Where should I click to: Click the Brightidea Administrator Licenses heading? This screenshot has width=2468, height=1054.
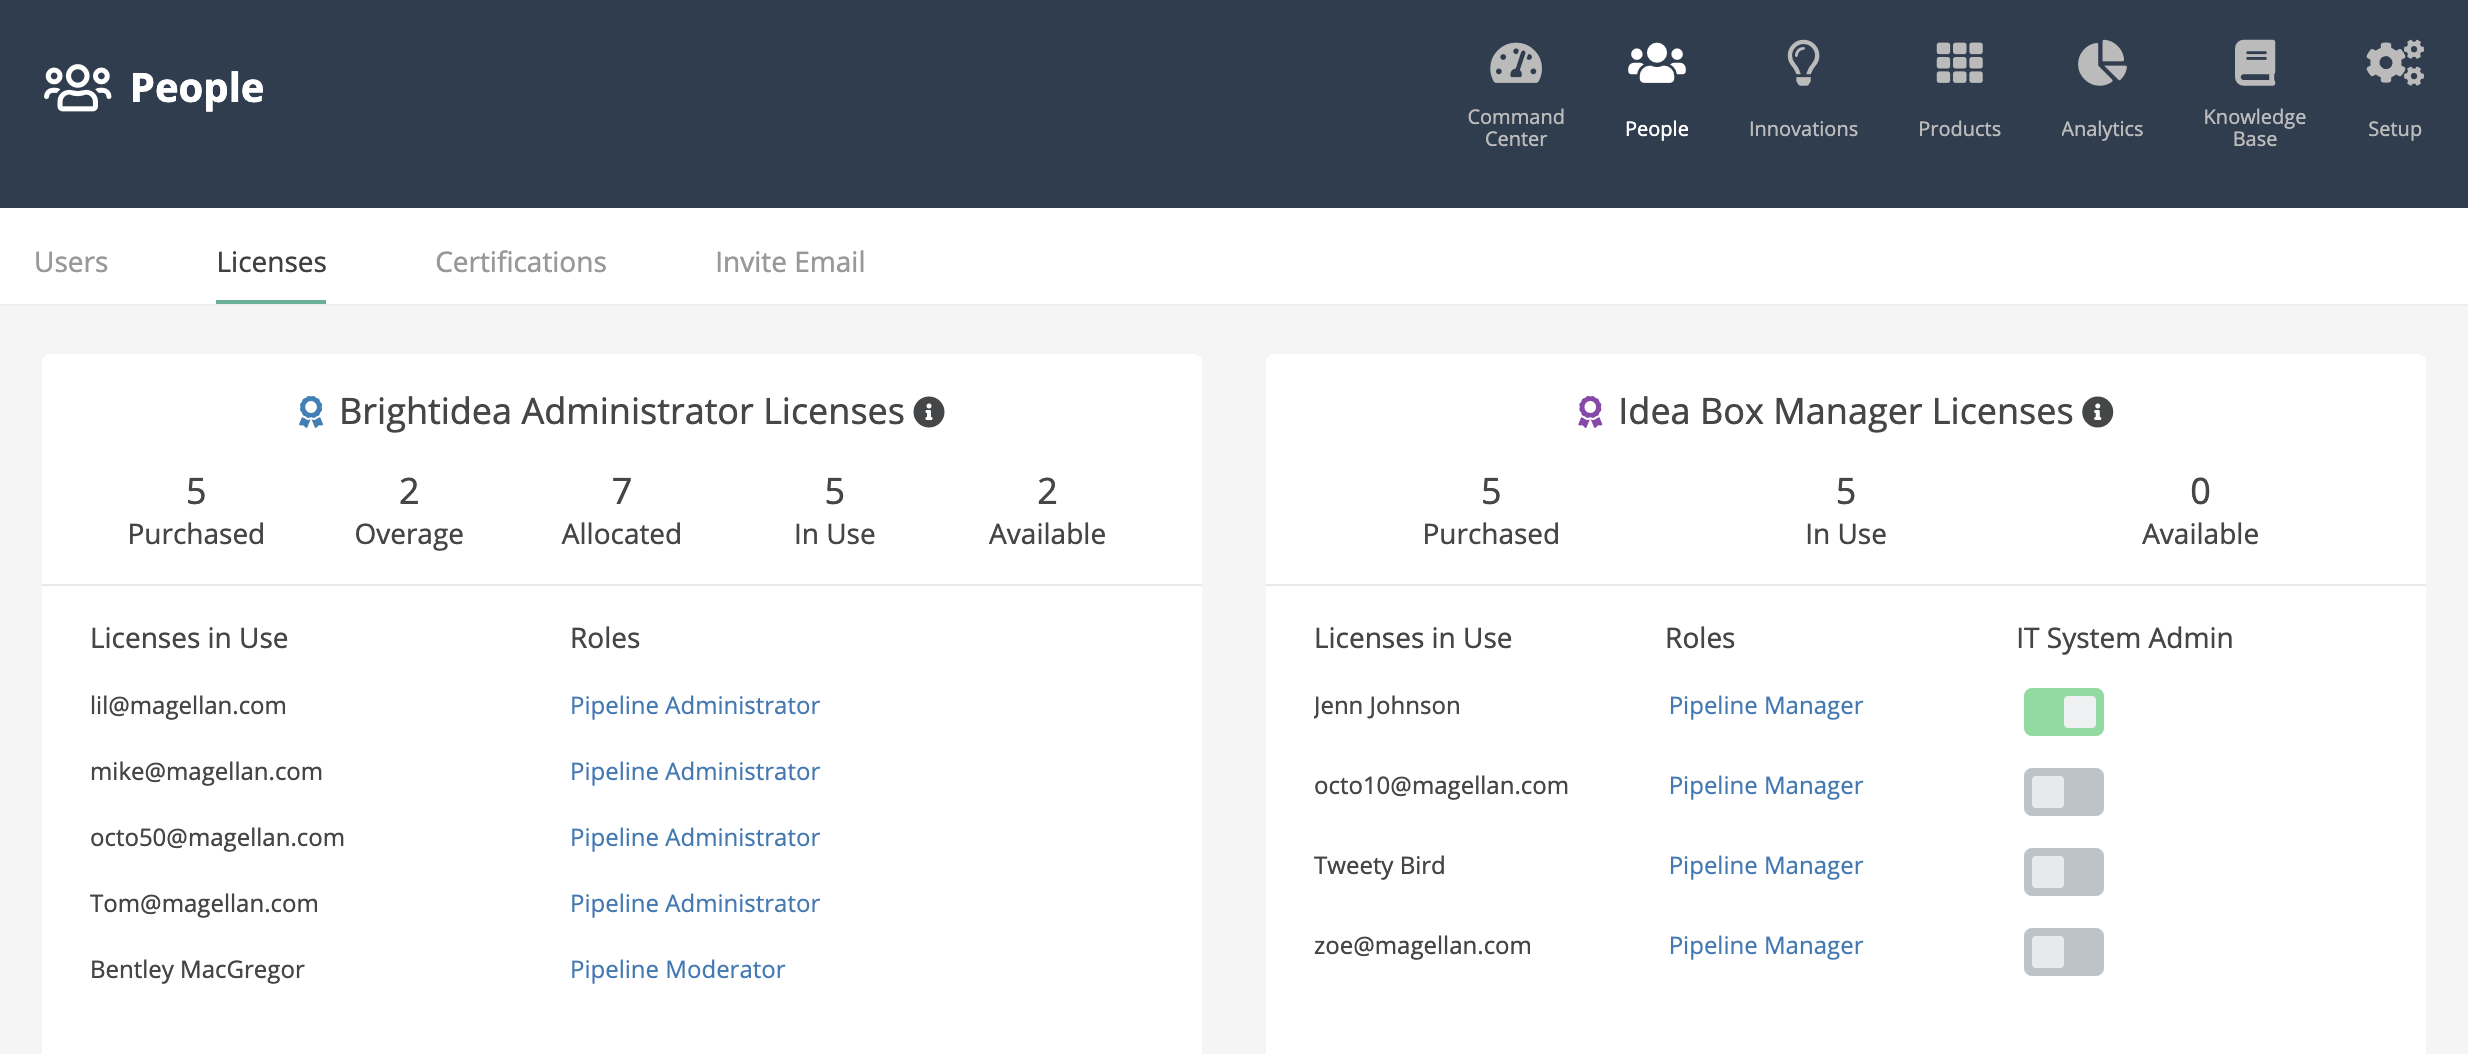point(622,412)
